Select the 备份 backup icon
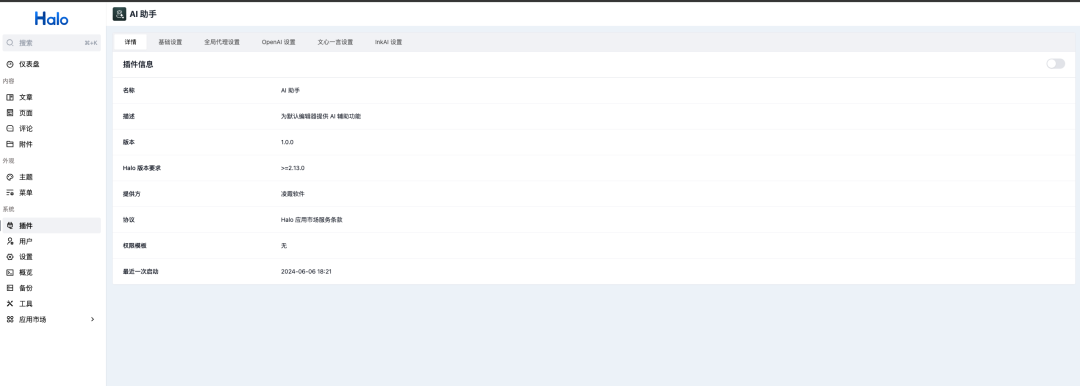This screenshot has width=1080, height=386. [10, 288]
